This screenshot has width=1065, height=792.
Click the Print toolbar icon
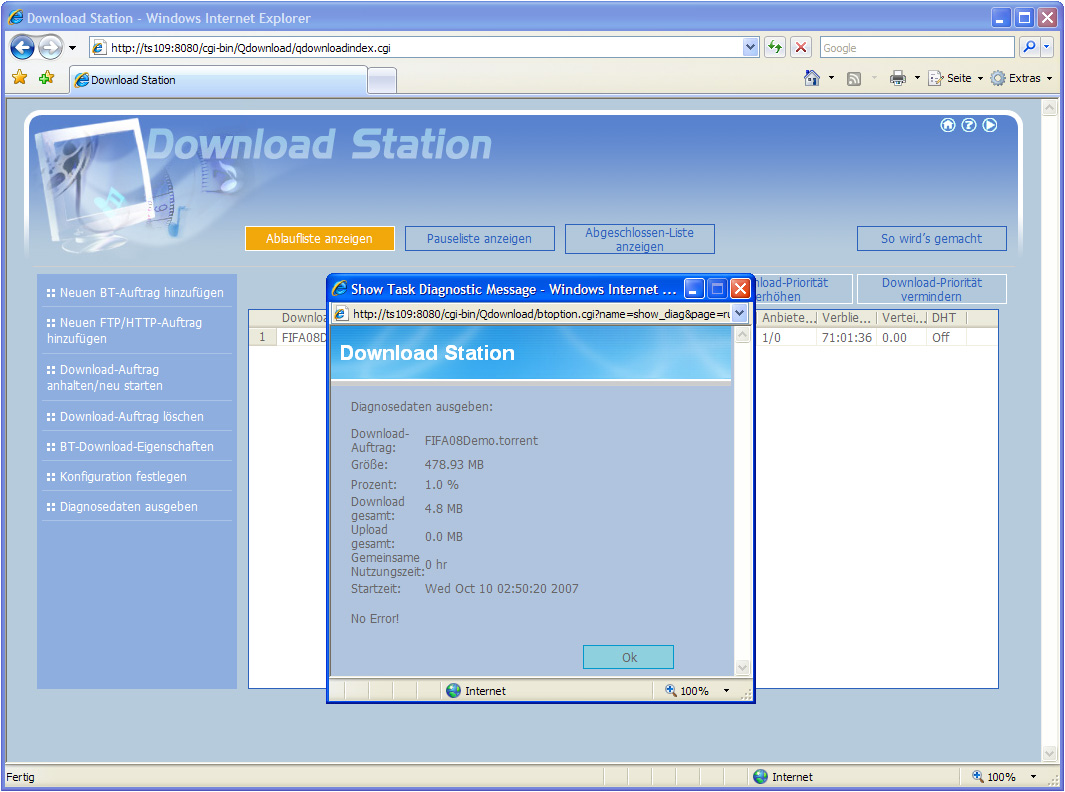(897, 78)
